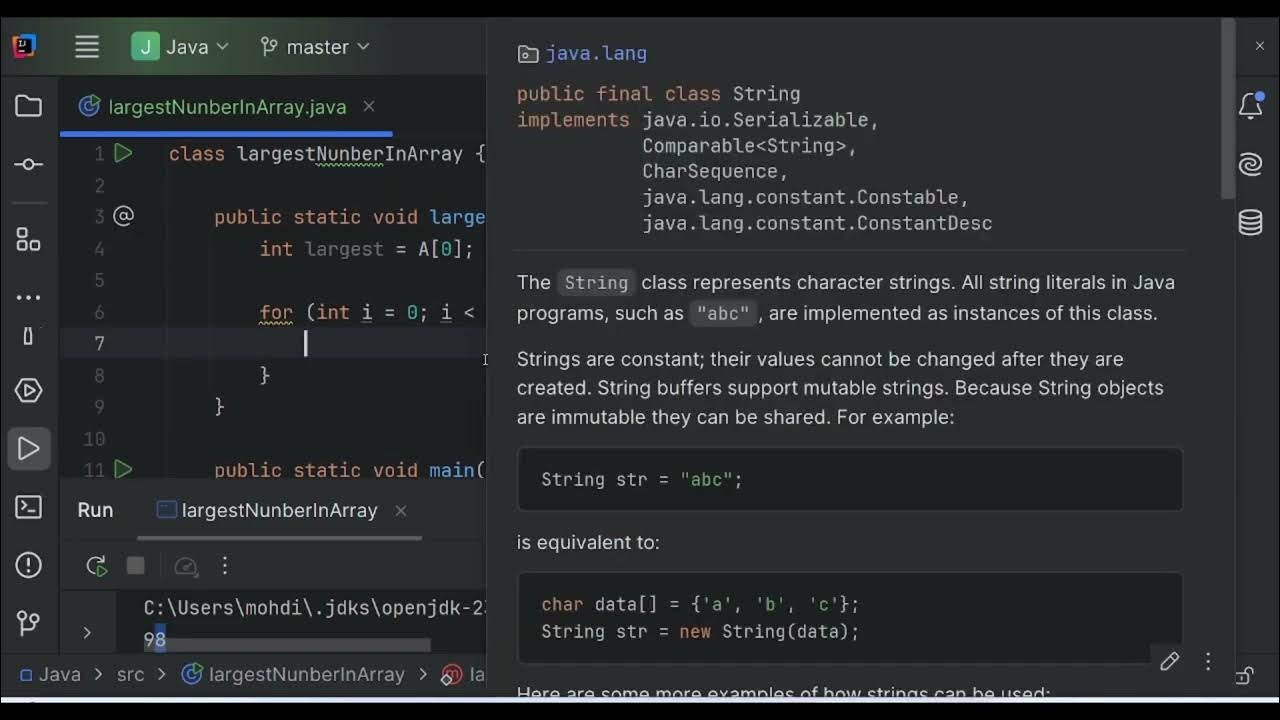Open the hamburger main menu
This screenshot has height=720, width=1280.
coord(87,47)
